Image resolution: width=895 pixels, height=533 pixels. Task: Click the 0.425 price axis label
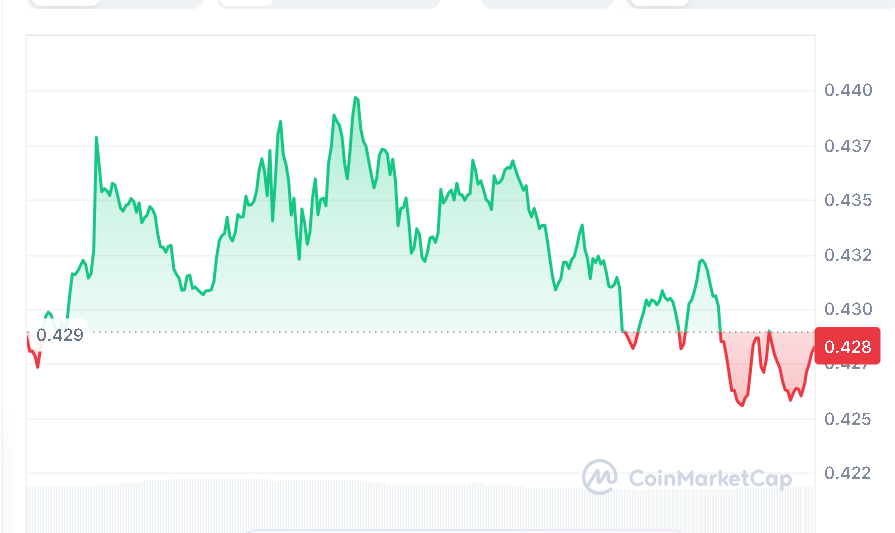pyautogui.click(x=848, y=419)
